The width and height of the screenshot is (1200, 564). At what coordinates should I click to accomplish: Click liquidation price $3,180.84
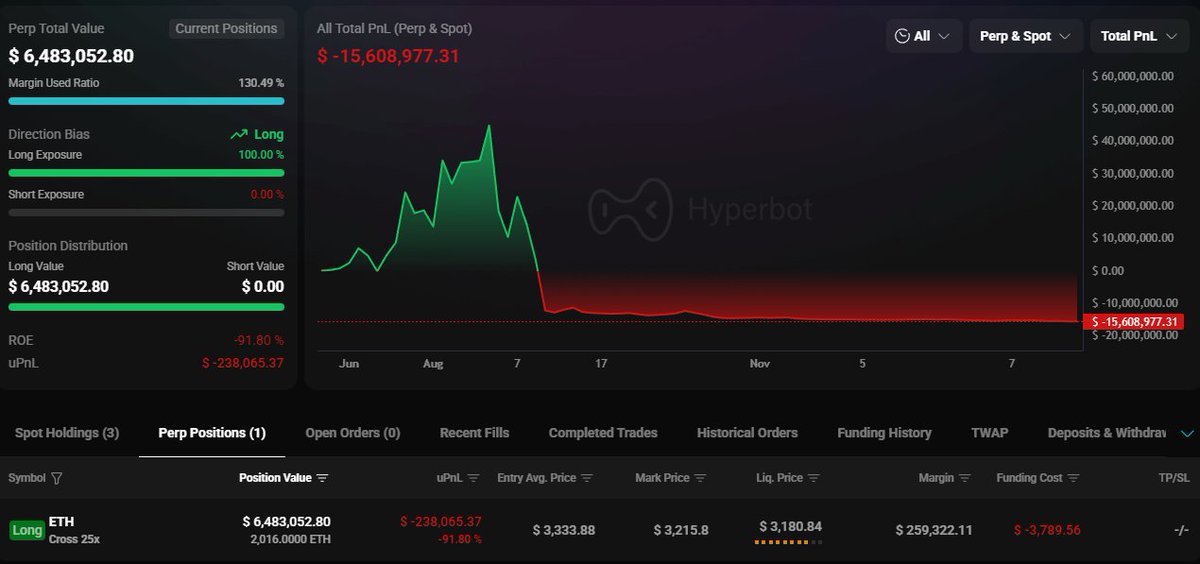pos(790,526)
